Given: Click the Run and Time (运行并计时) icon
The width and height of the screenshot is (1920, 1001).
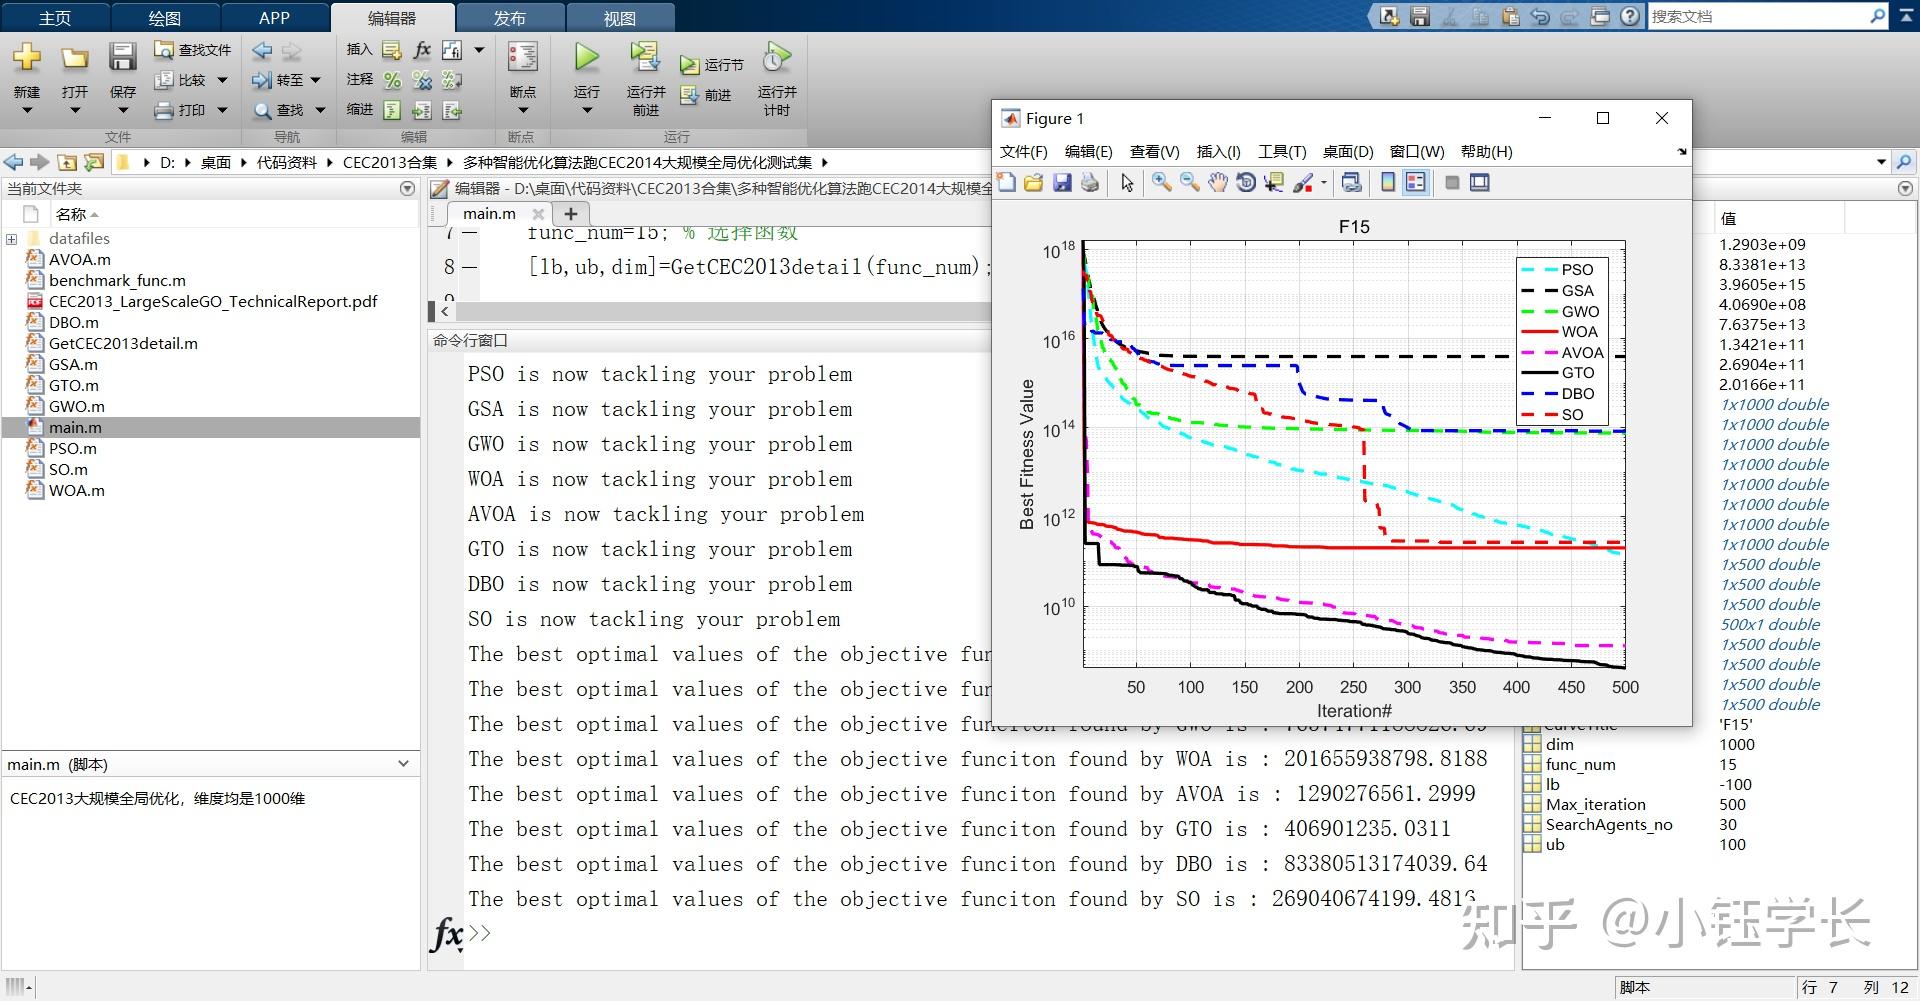Looking at the screenshot, I should [776, 58].
